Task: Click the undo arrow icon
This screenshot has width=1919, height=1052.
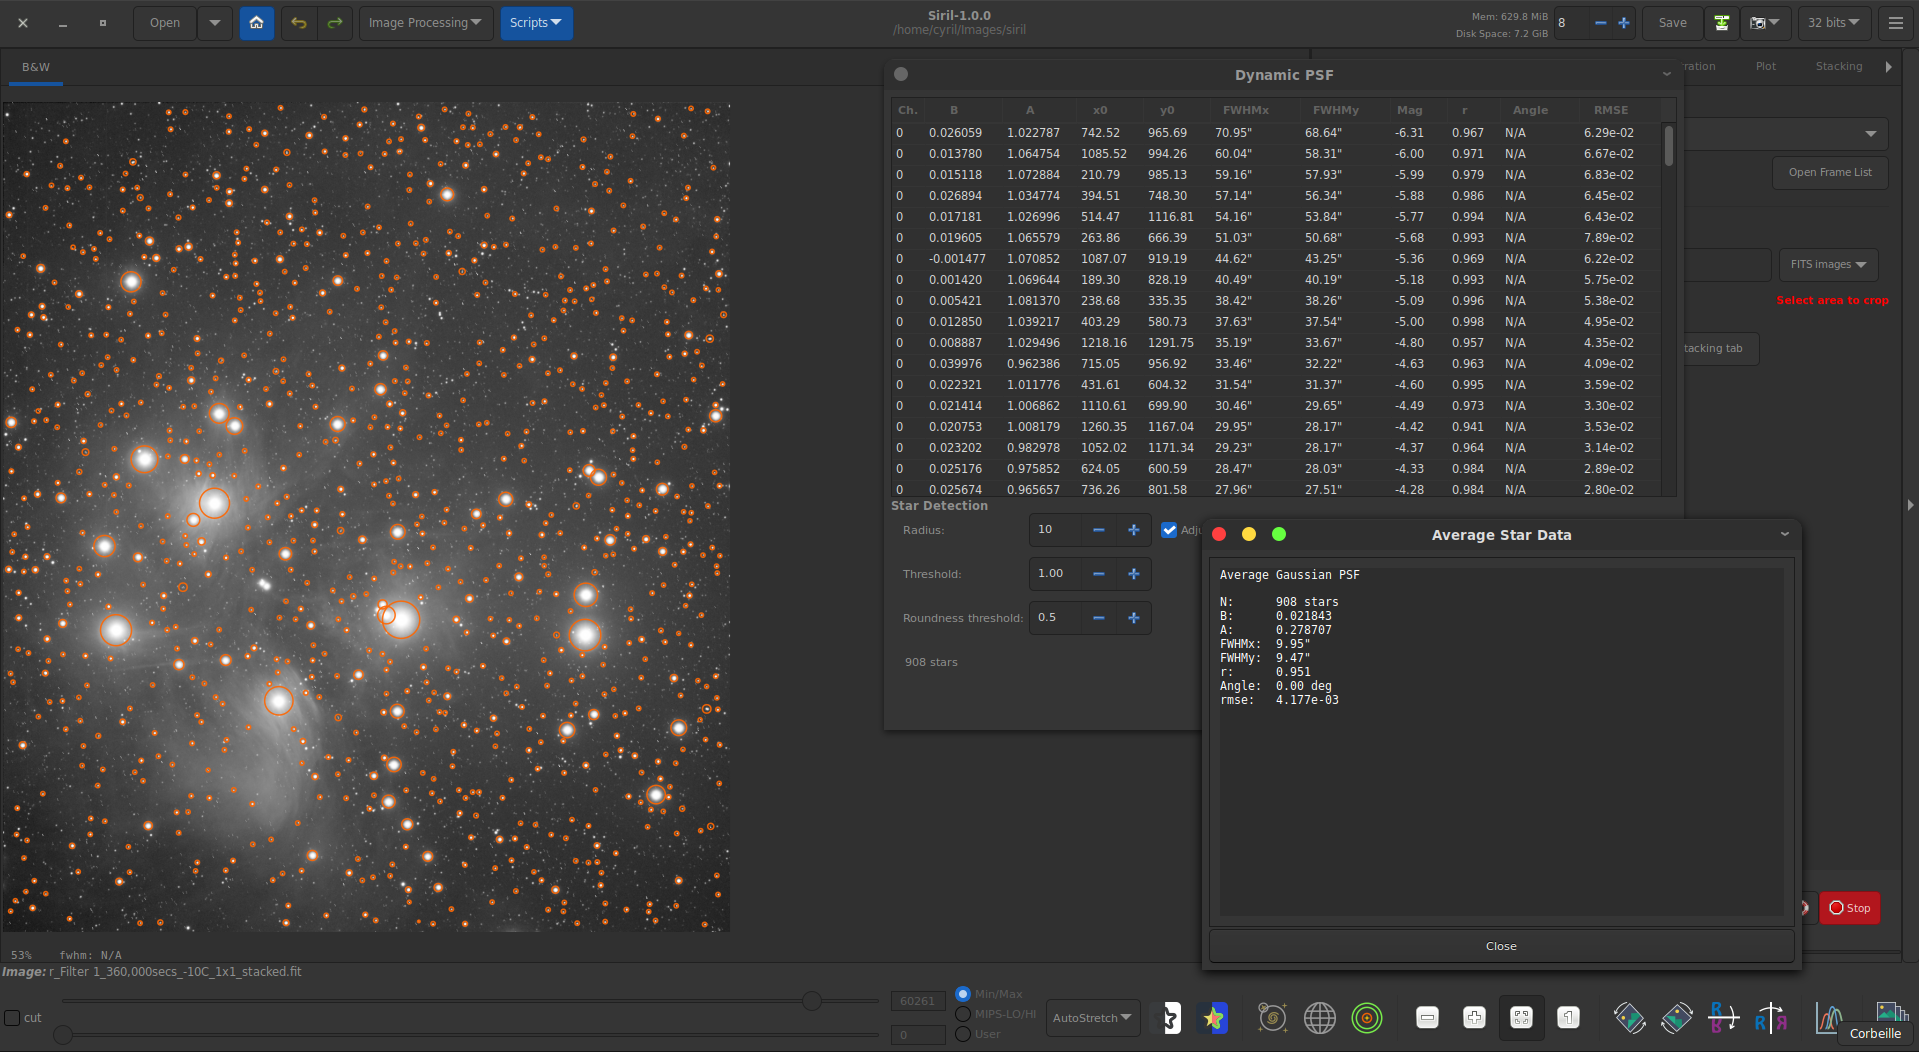Action: click(x=299, y=23)
